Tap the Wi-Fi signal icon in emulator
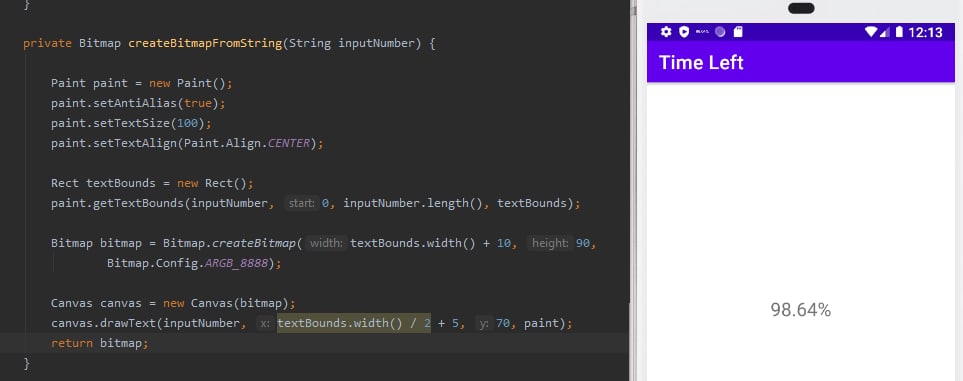Screen dimensions: 963x381 click(x=871, y=32)
